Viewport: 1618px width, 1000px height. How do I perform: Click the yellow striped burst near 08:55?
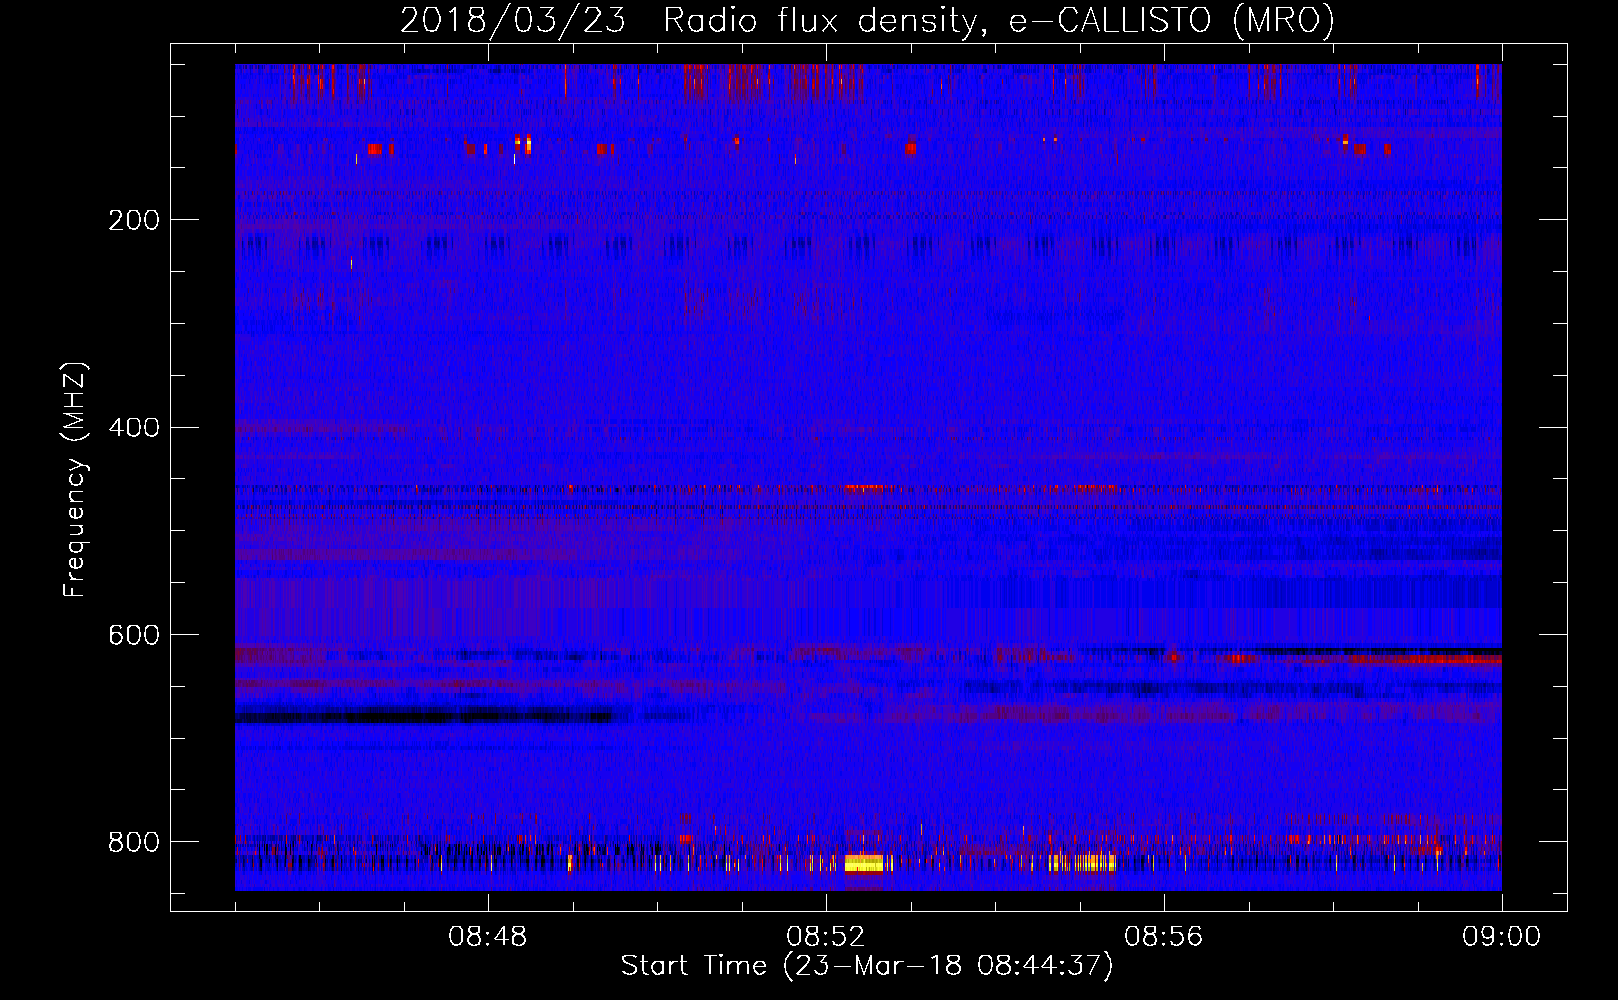tap(1082, 862)
